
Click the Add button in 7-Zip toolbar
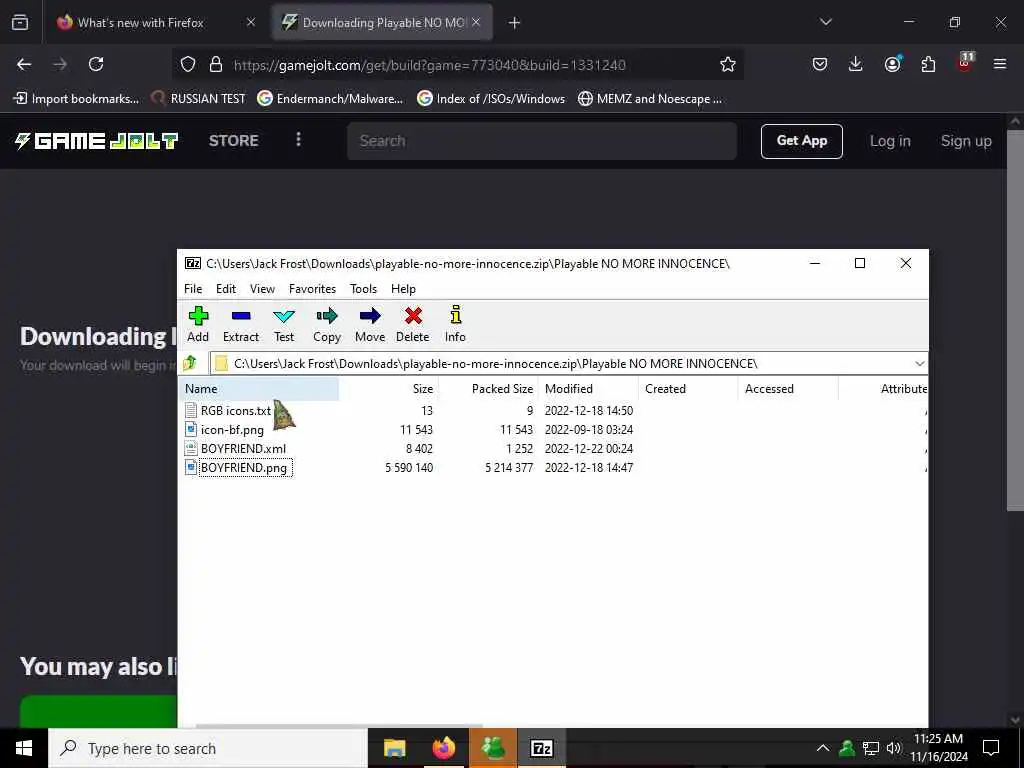tap(198, 325)
